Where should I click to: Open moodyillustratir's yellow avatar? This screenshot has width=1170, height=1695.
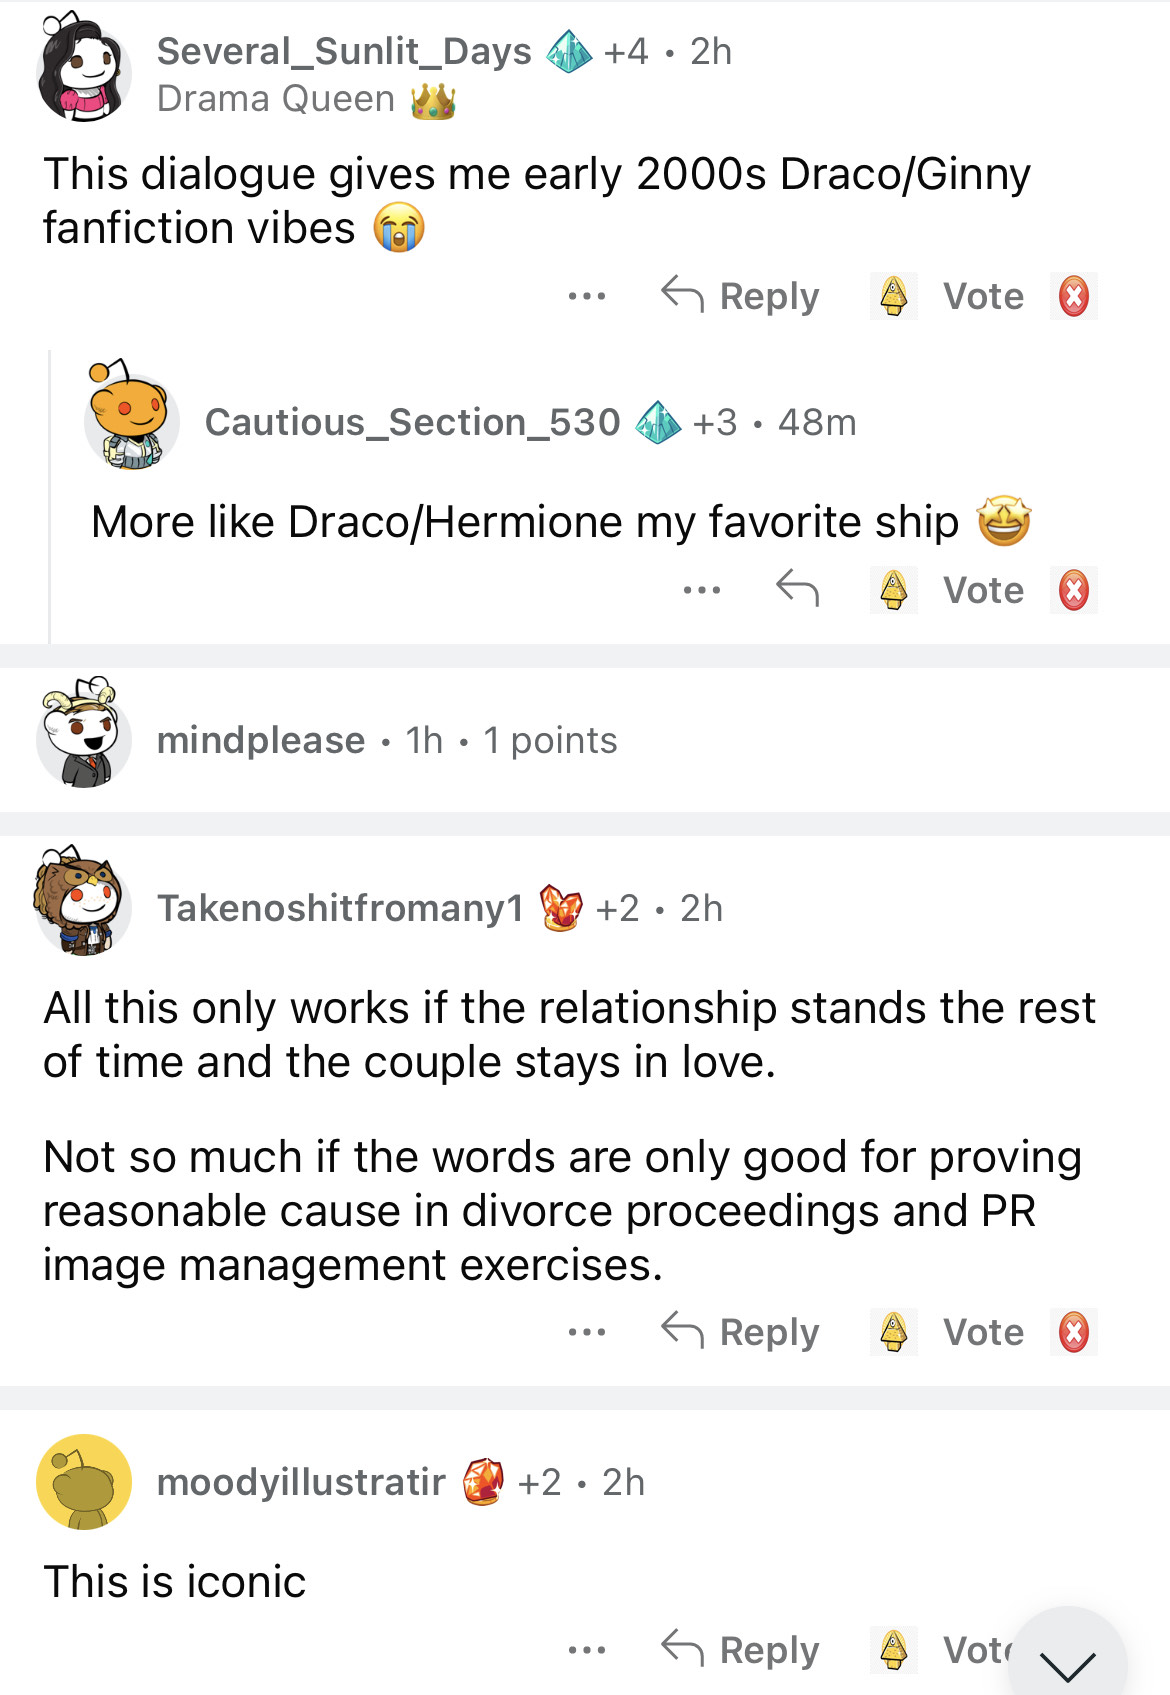click(x=84, y=1482)
